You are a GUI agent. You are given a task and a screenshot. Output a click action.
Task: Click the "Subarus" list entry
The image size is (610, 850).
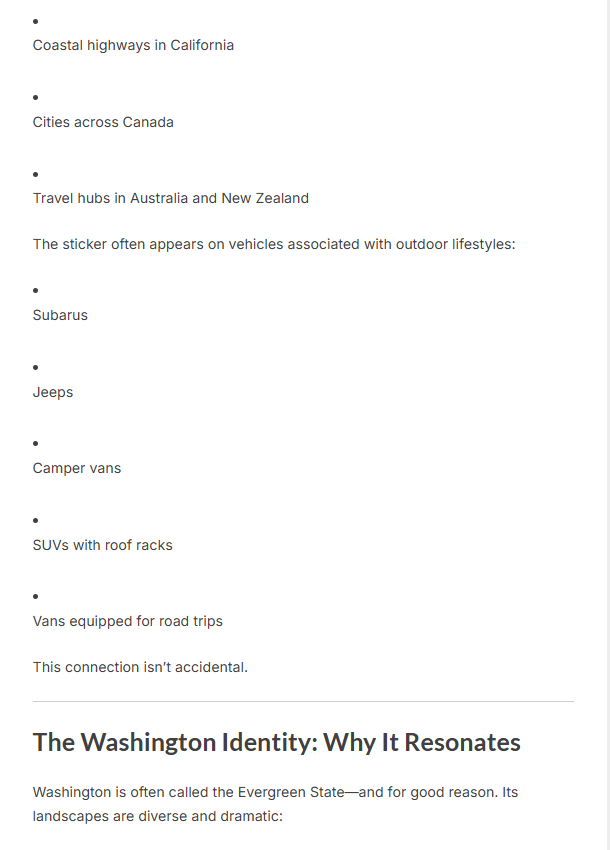[60, 315]
